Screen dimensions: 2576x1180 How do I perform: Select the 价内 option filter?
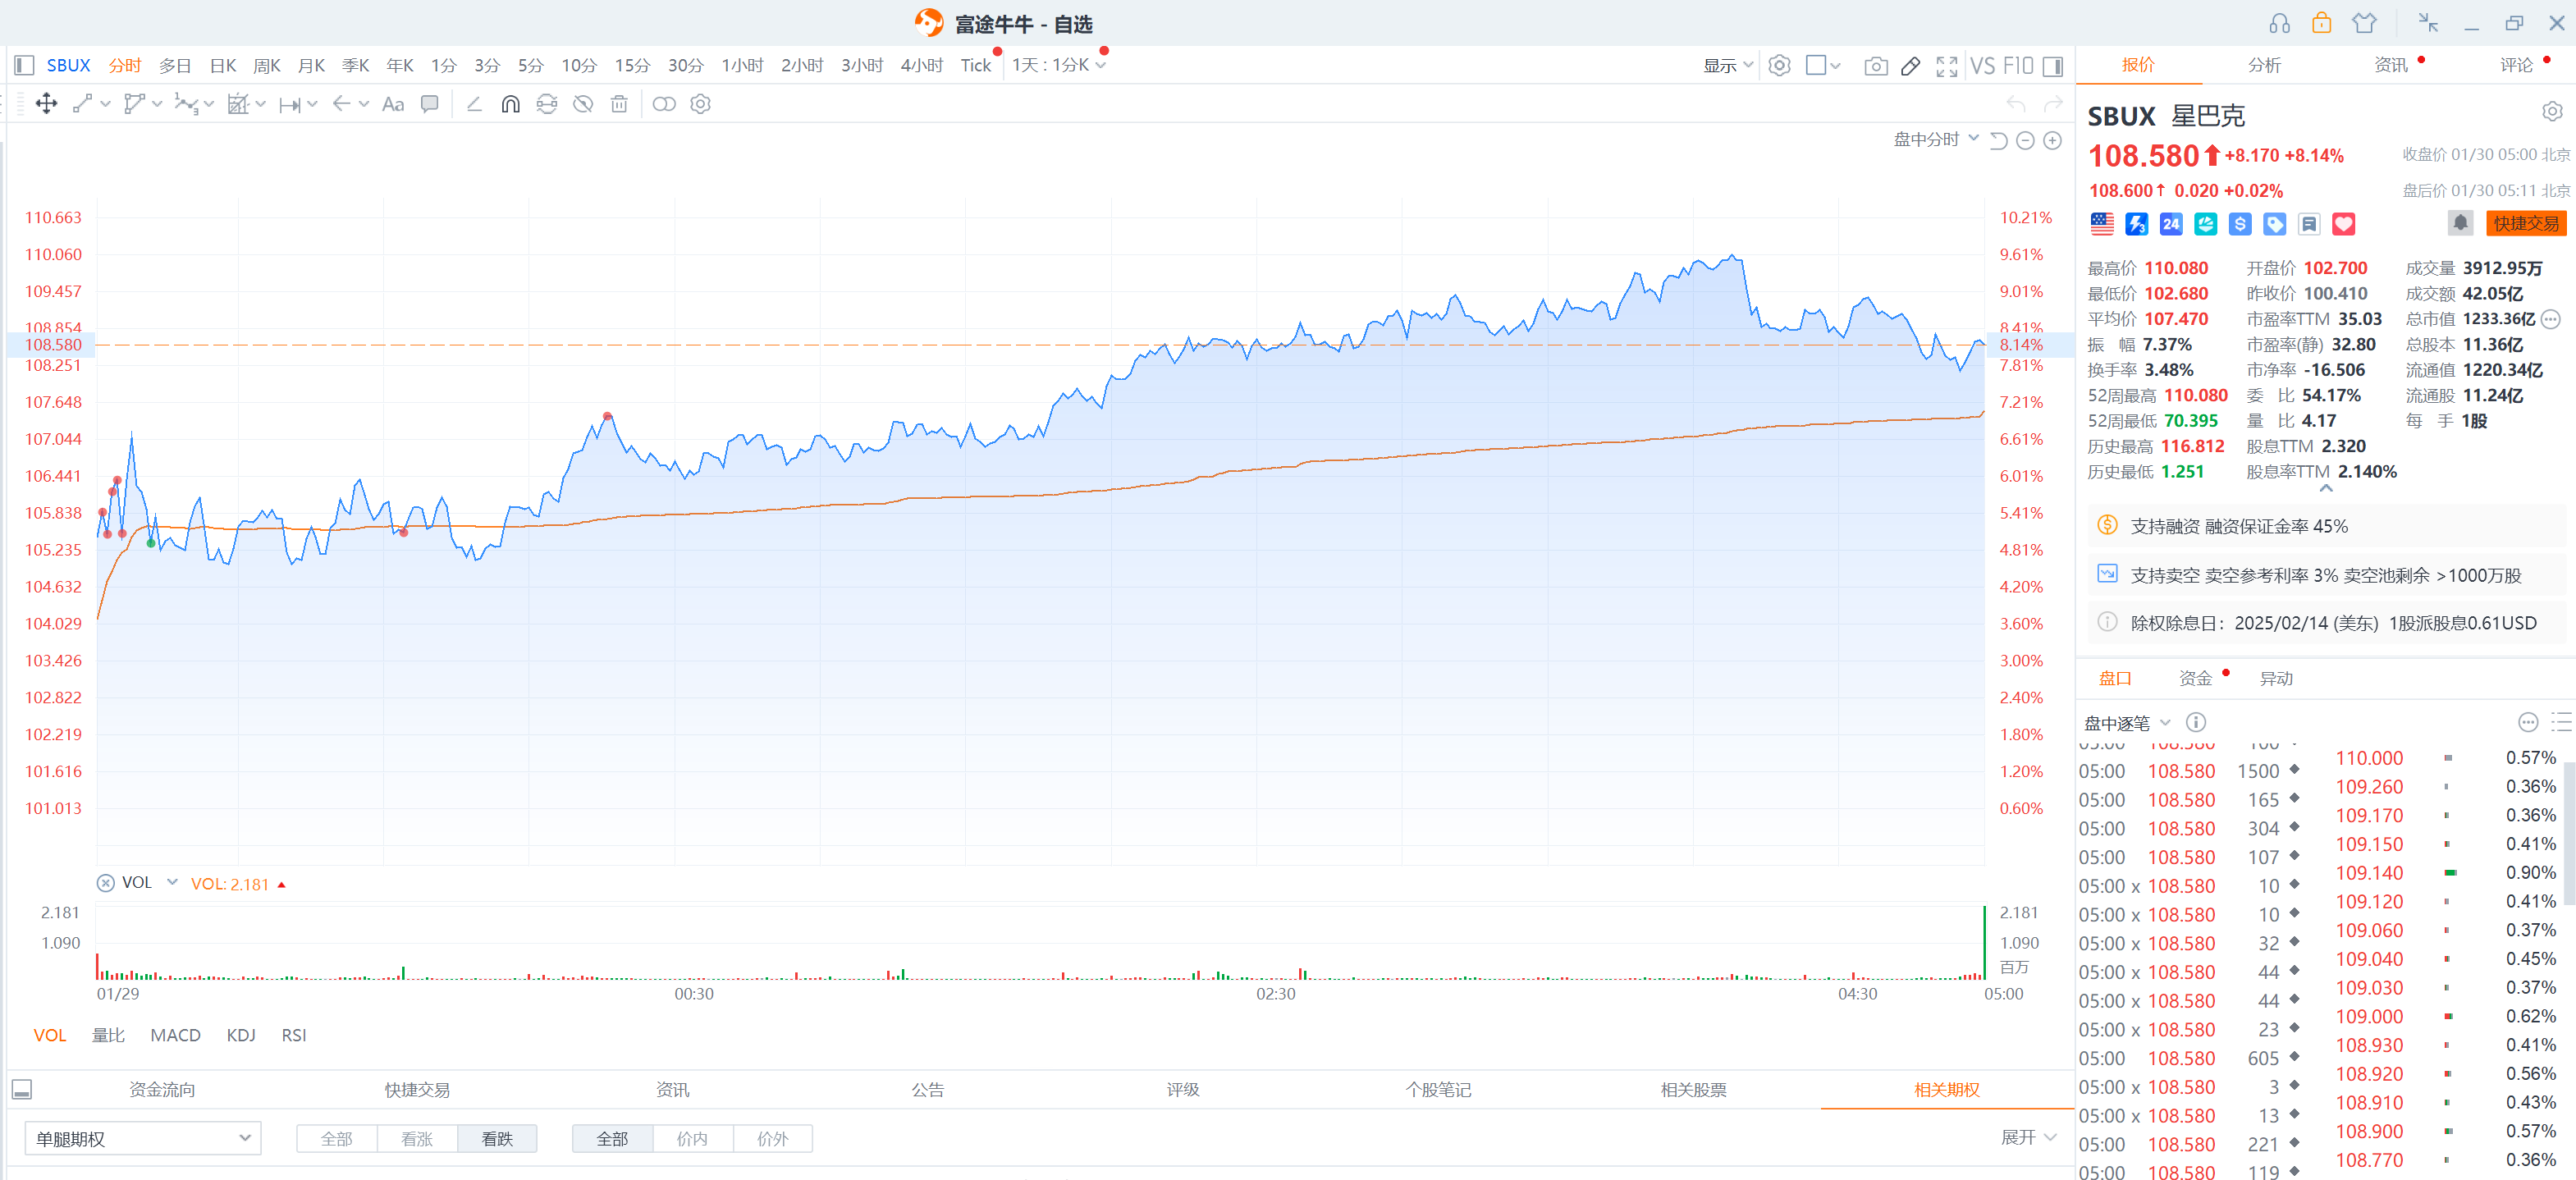click(692, 1138)
